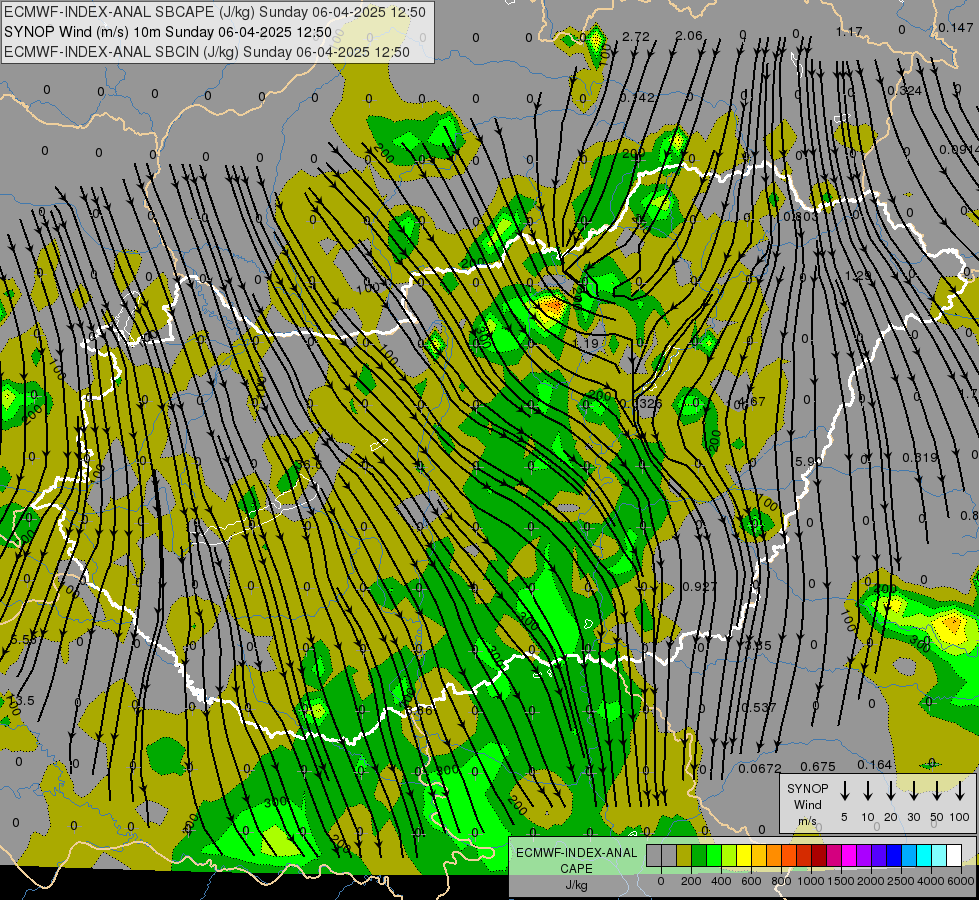Click the map value '3.66'

coord(419,710)
